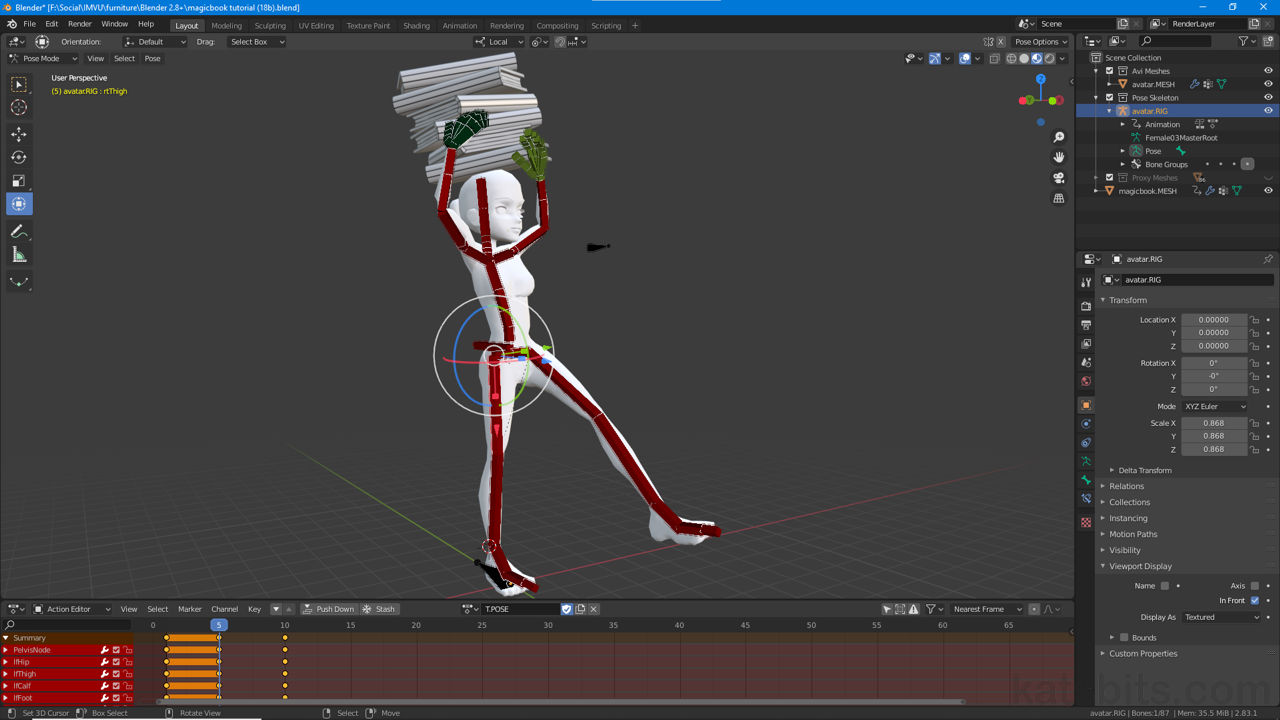Toggle X-Ray display icon

[x=994, y=58]
